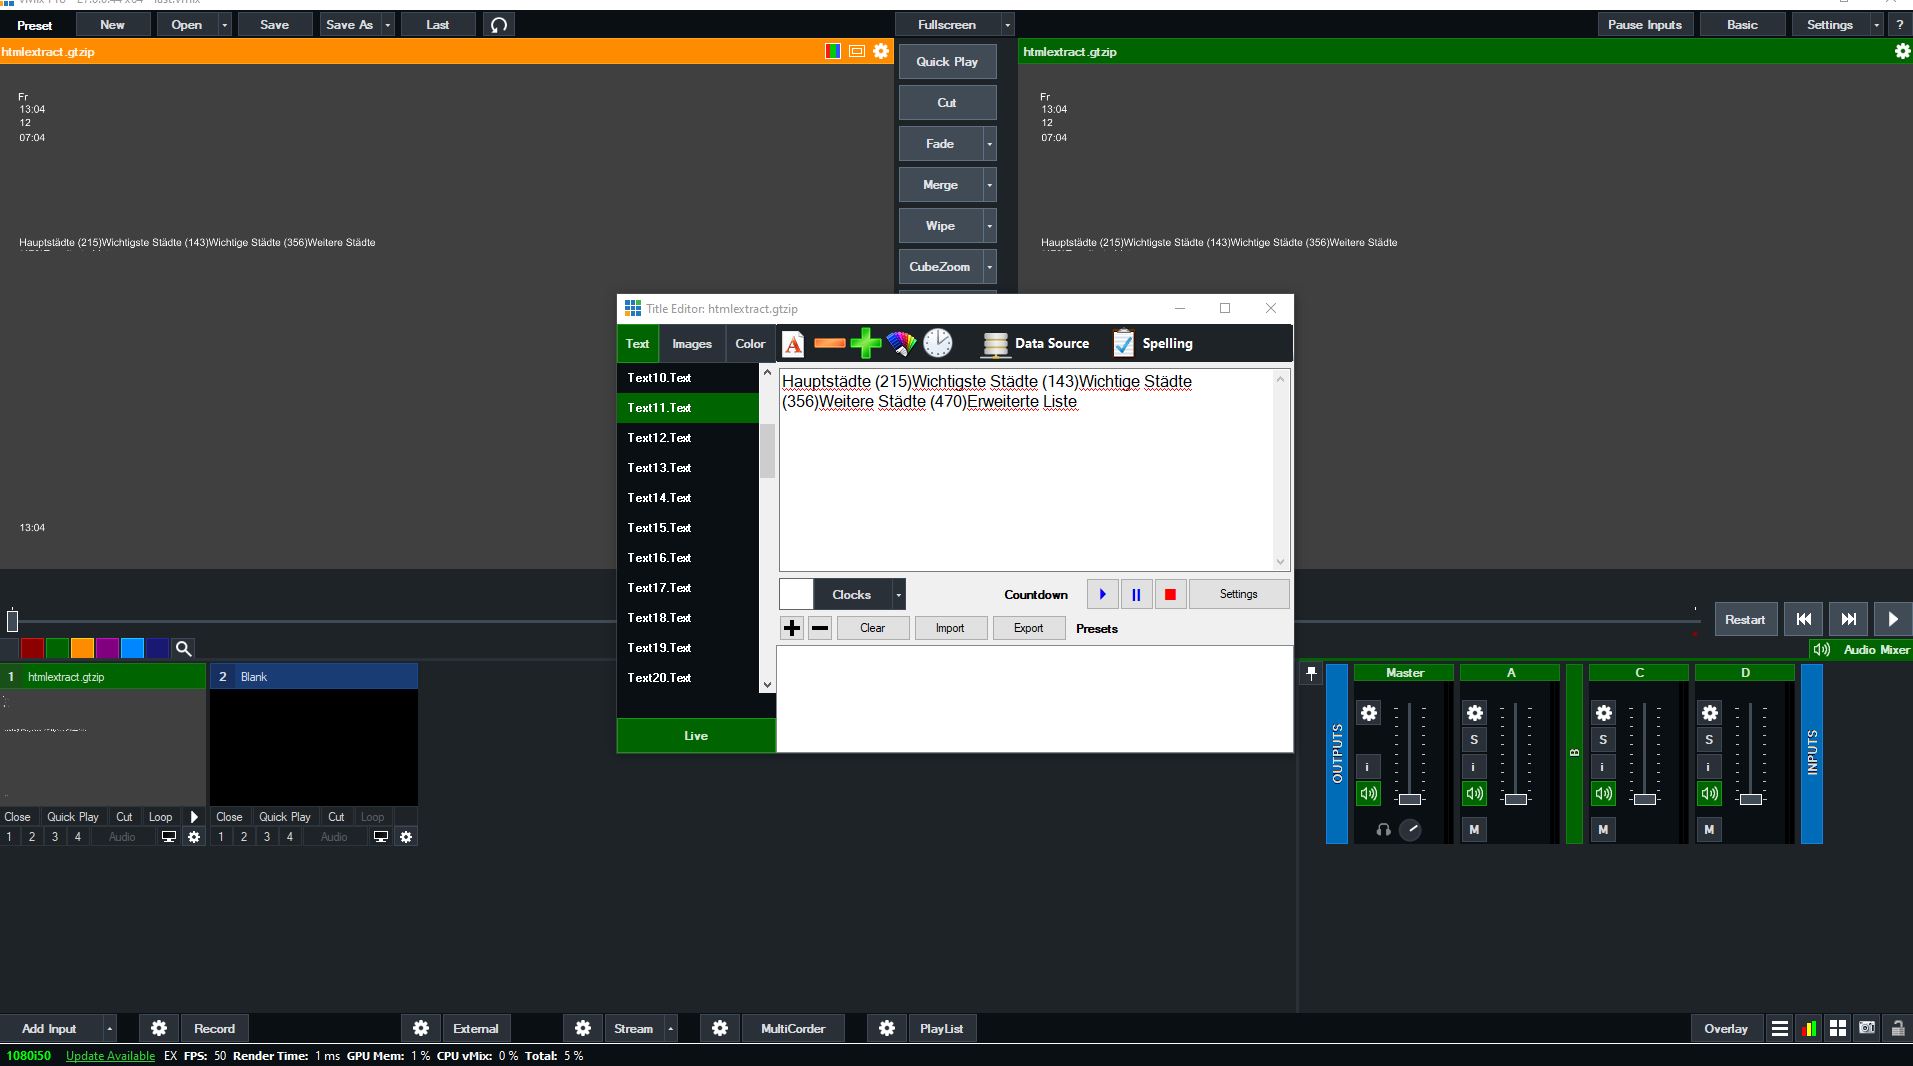
Task: Switch to the Color tab in Title Editor
Action: (x=750, y=344)
